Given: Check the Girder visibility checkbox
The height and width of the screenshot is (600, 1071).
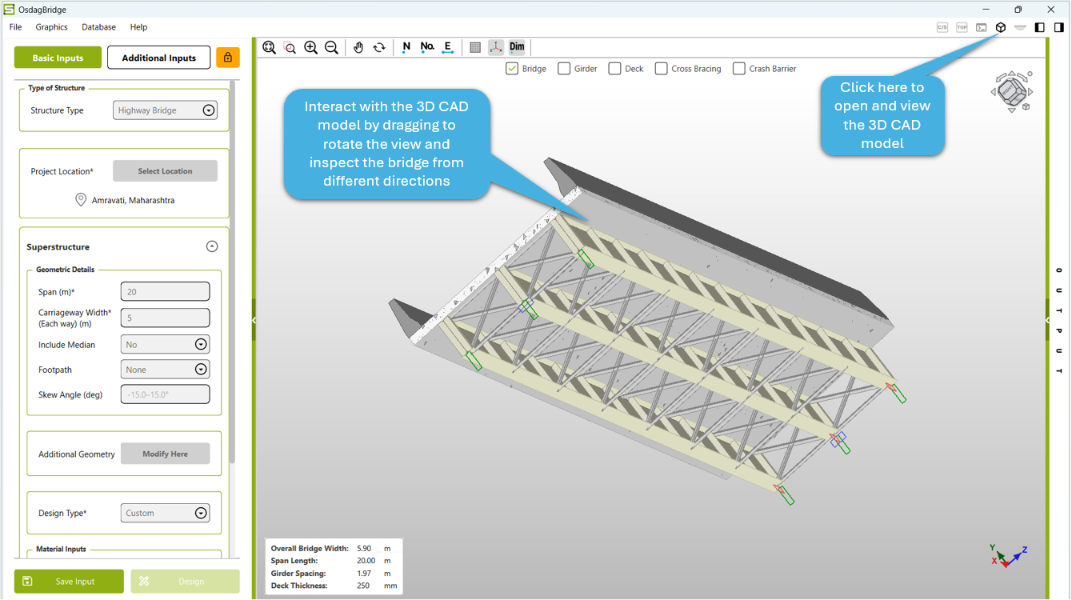Looking at the screenshot, I should [564, 68].
